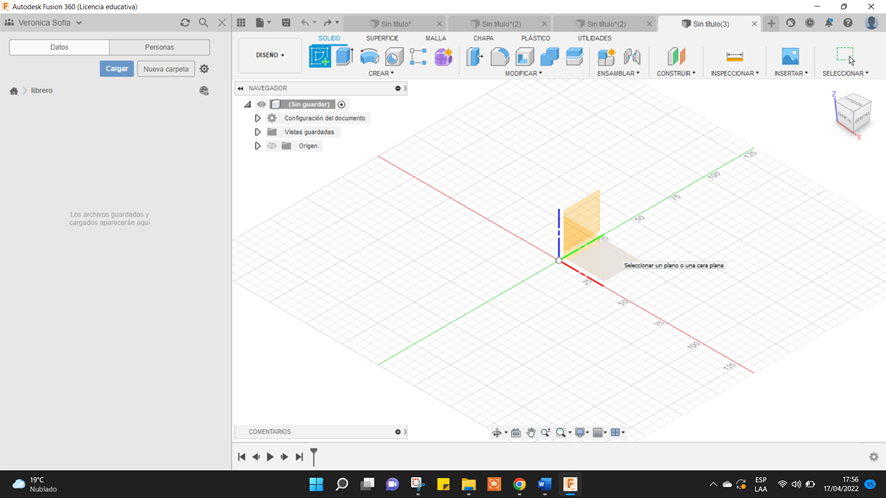This screenshot has height=498, width=886.
Task: Select the Fillet tool
Action: pos(500,57)
